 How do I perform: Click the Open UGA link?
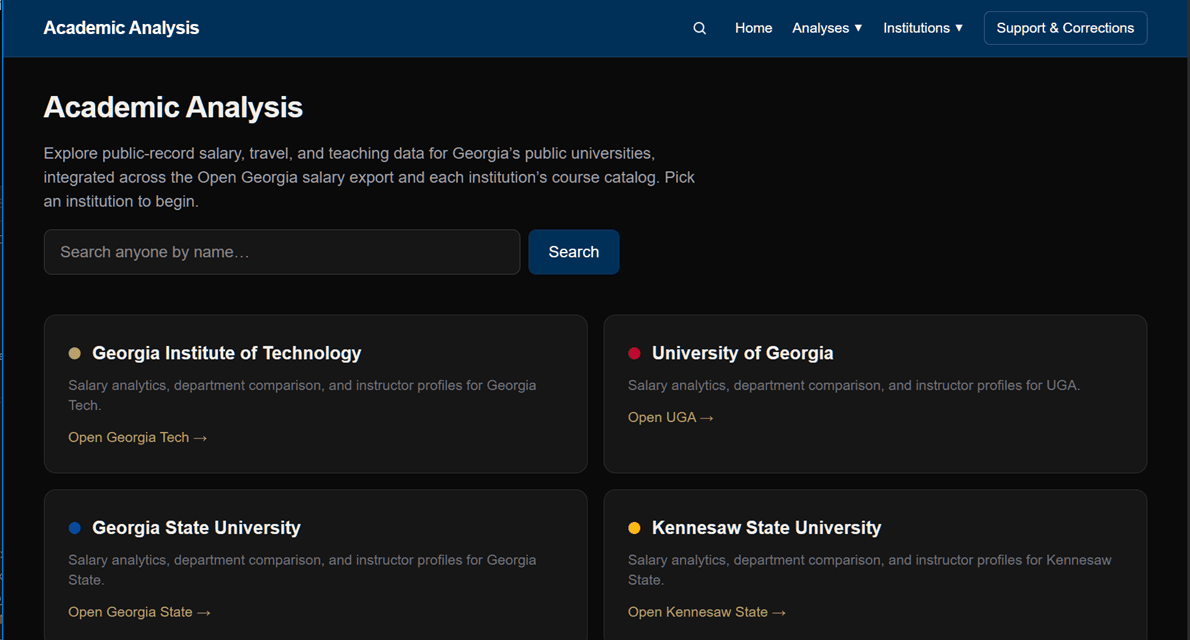[x=671, y=418]
